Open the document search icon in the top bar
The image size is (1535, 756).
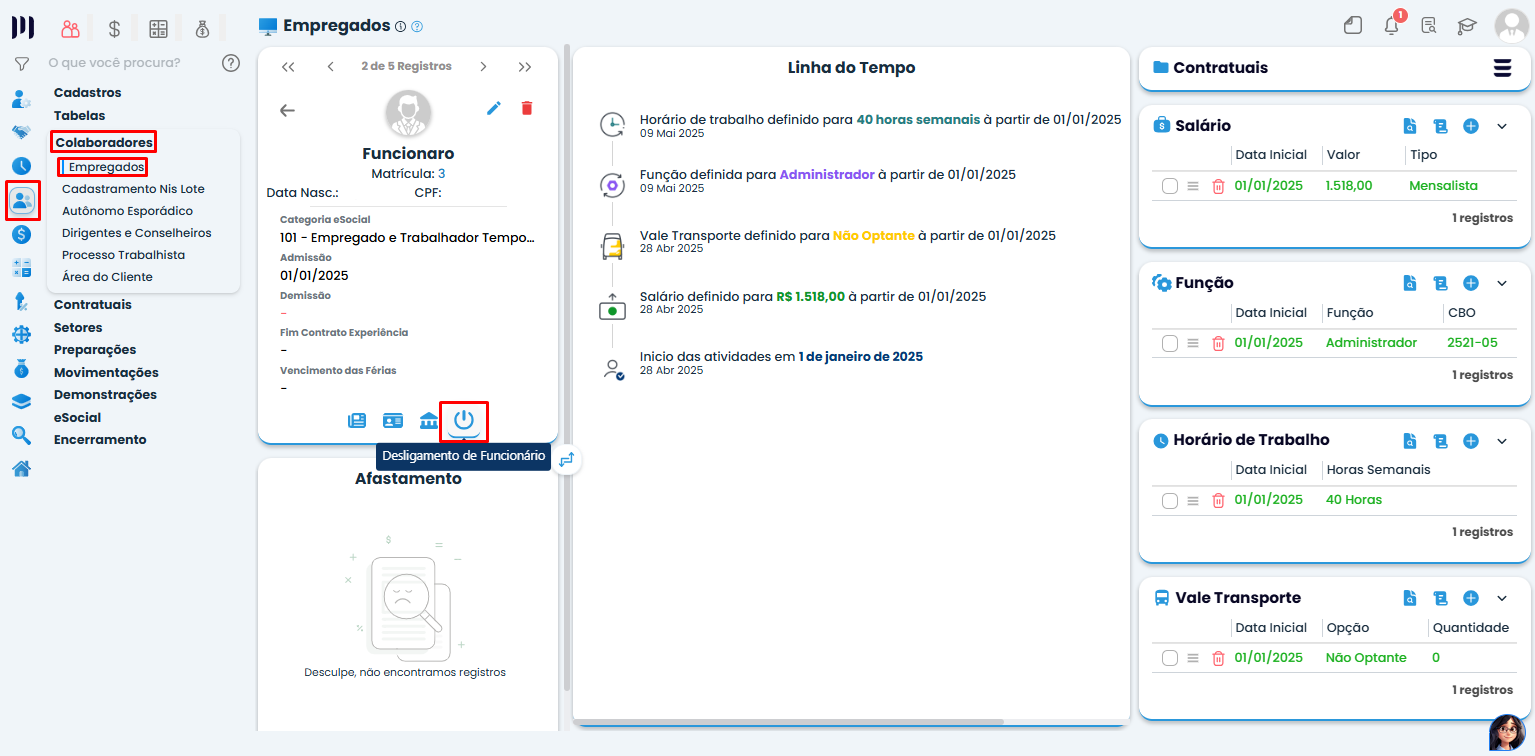(x=1429, y=26)
